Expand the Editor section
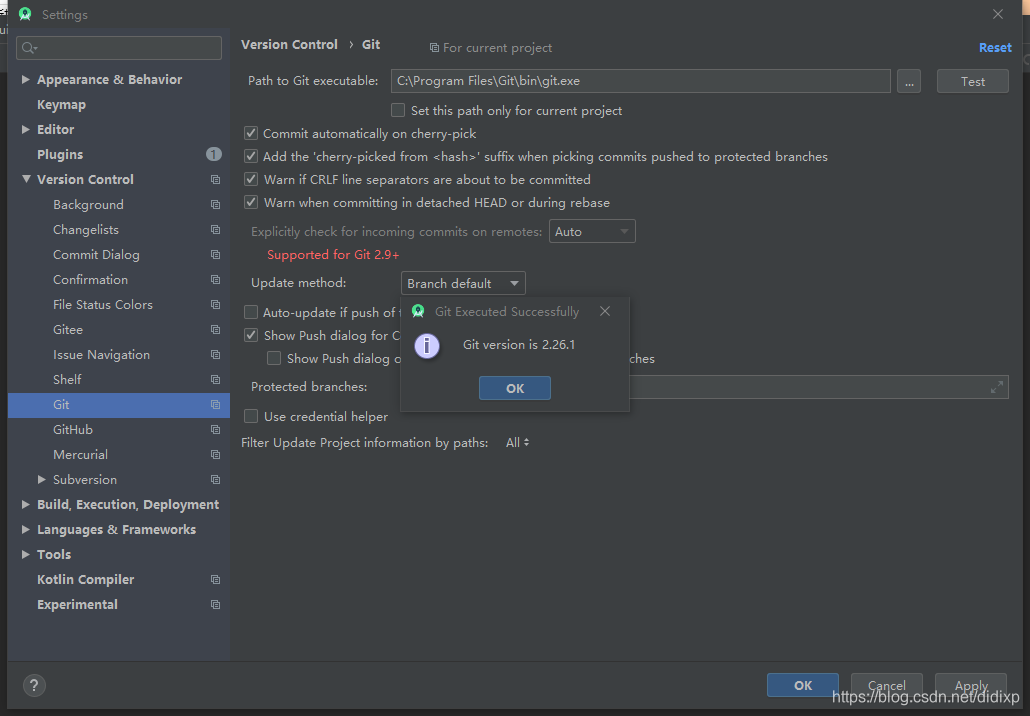Image resolution: width=1030 pixels, height=716 pixels. [26, 129]
